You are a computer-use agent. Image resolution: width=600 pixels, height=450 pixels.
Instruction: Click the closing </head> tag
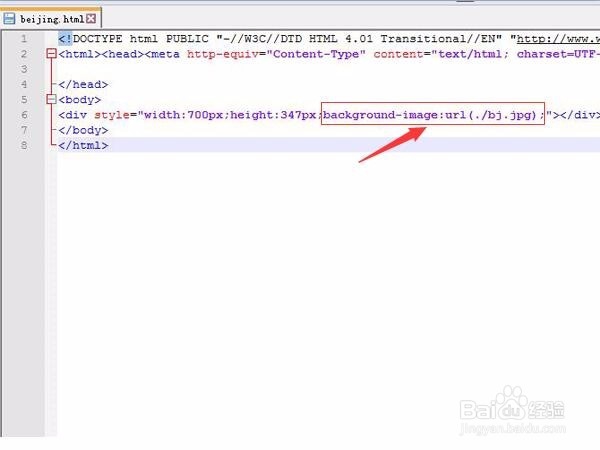pyautogui.click(x=83, y=85)
